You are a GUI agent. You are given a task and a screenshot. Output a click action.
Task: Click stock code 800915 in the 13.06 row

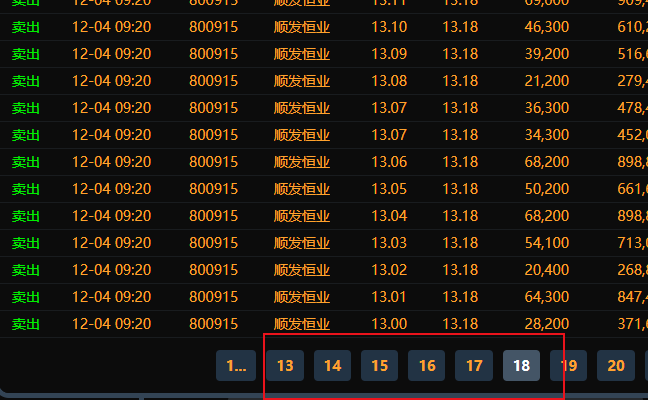pyautogui.click(x=213, y=161)
